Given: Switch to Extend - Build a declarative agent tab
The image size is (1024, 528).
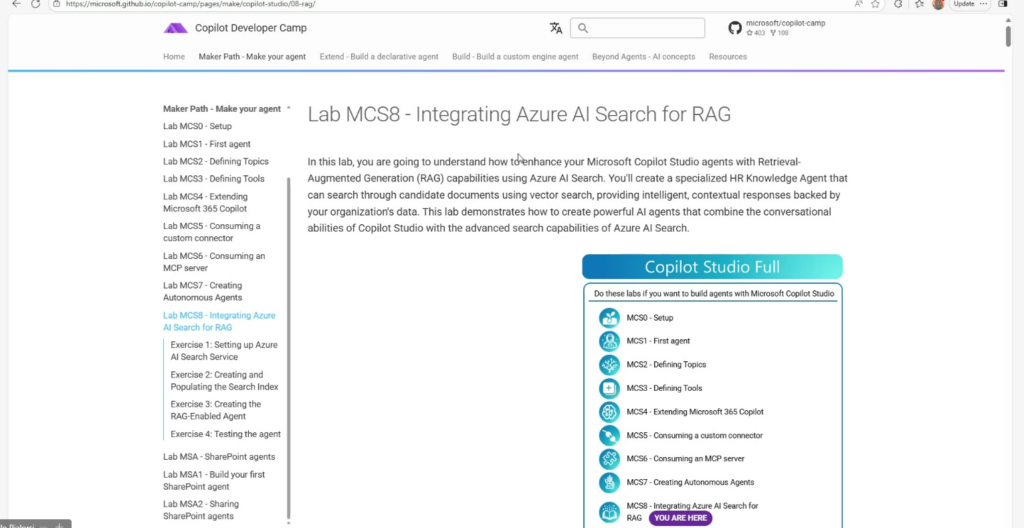Looking at the screenshot, I should click(379, 57).
